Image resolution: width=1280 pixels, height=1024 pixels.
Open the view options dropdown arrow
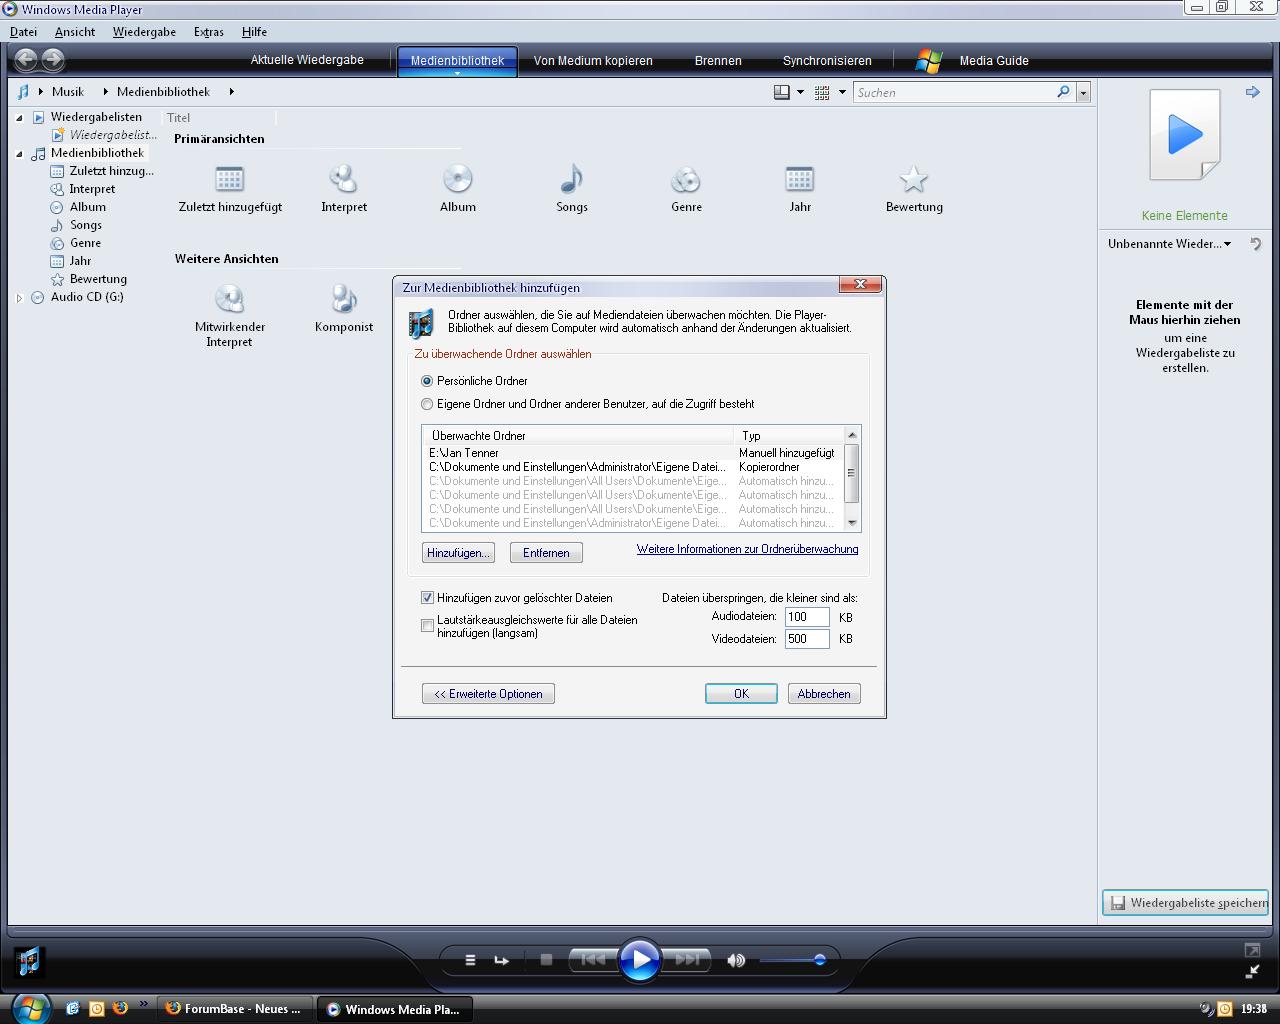coord(842,92)
